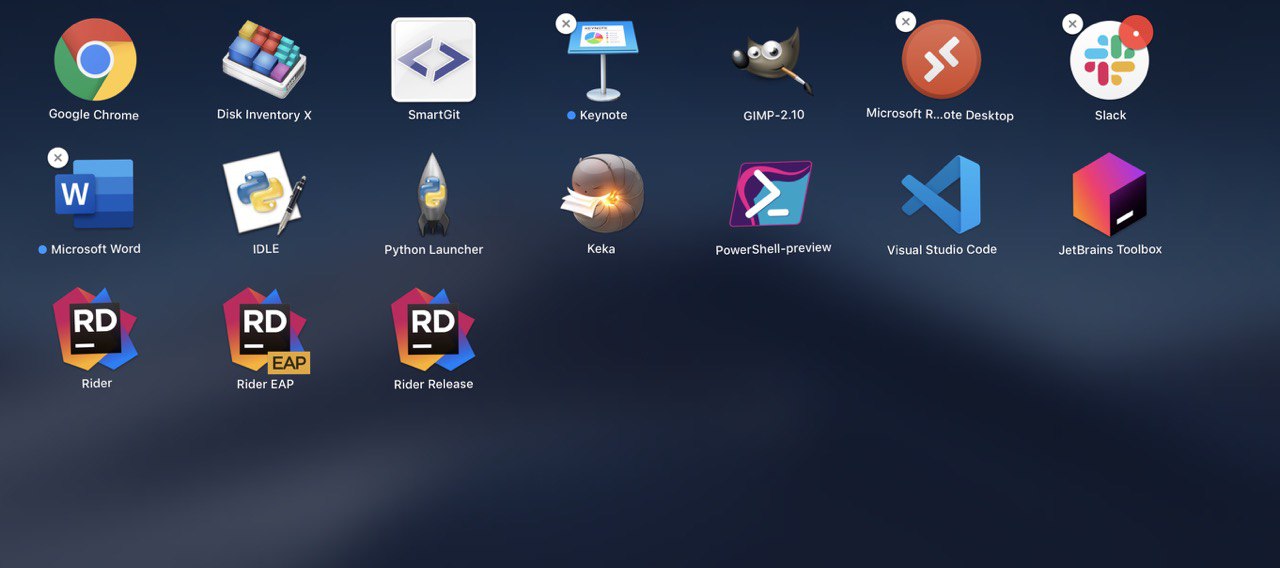Remove Microsoft Word via X badge
The image size is (1280, 568).
tap(58, 158)
